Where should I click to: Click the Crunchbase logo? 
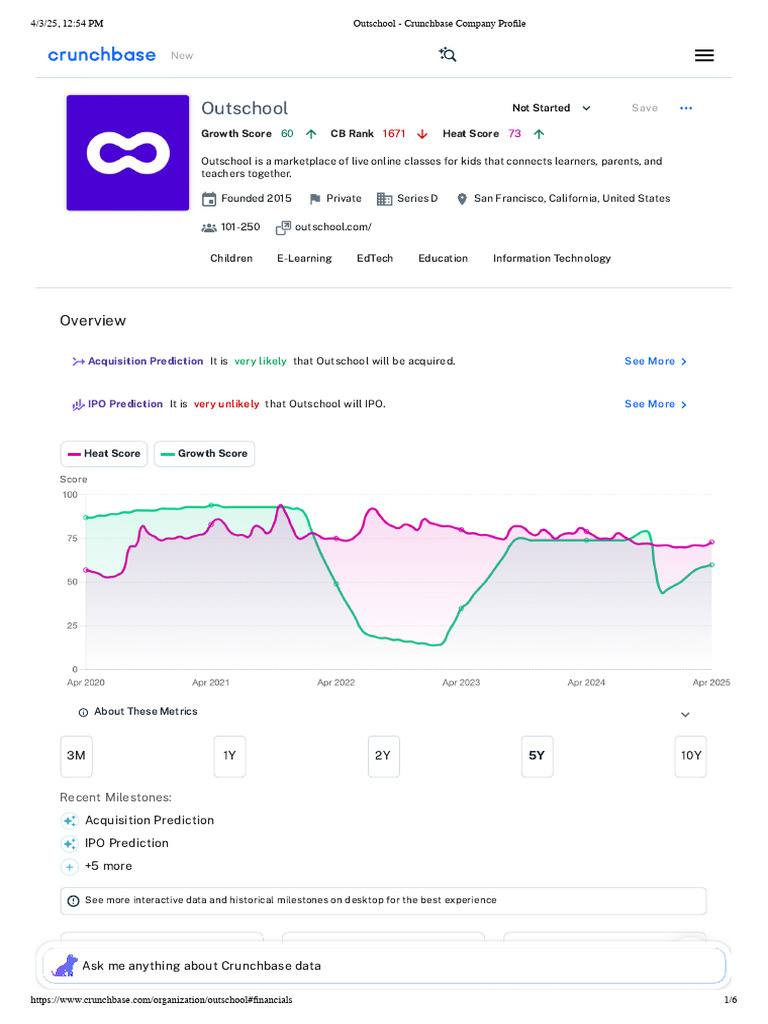(102, 55)
